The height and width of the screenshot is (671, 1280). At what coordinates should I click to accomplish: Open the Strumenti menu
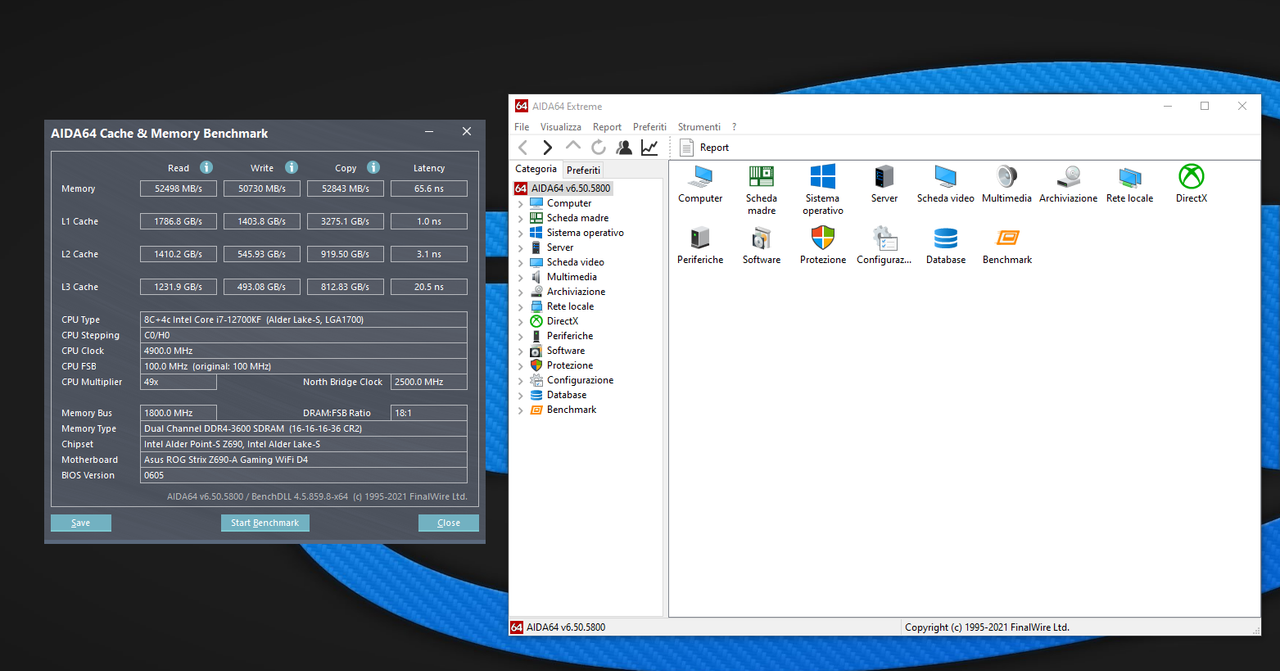point(699,127)
